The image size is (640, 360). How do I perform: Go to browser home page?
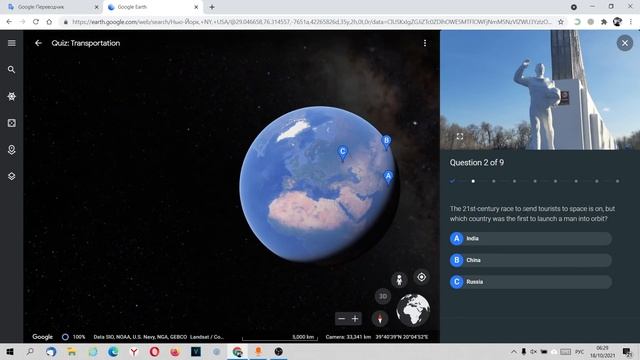[49, 22]
